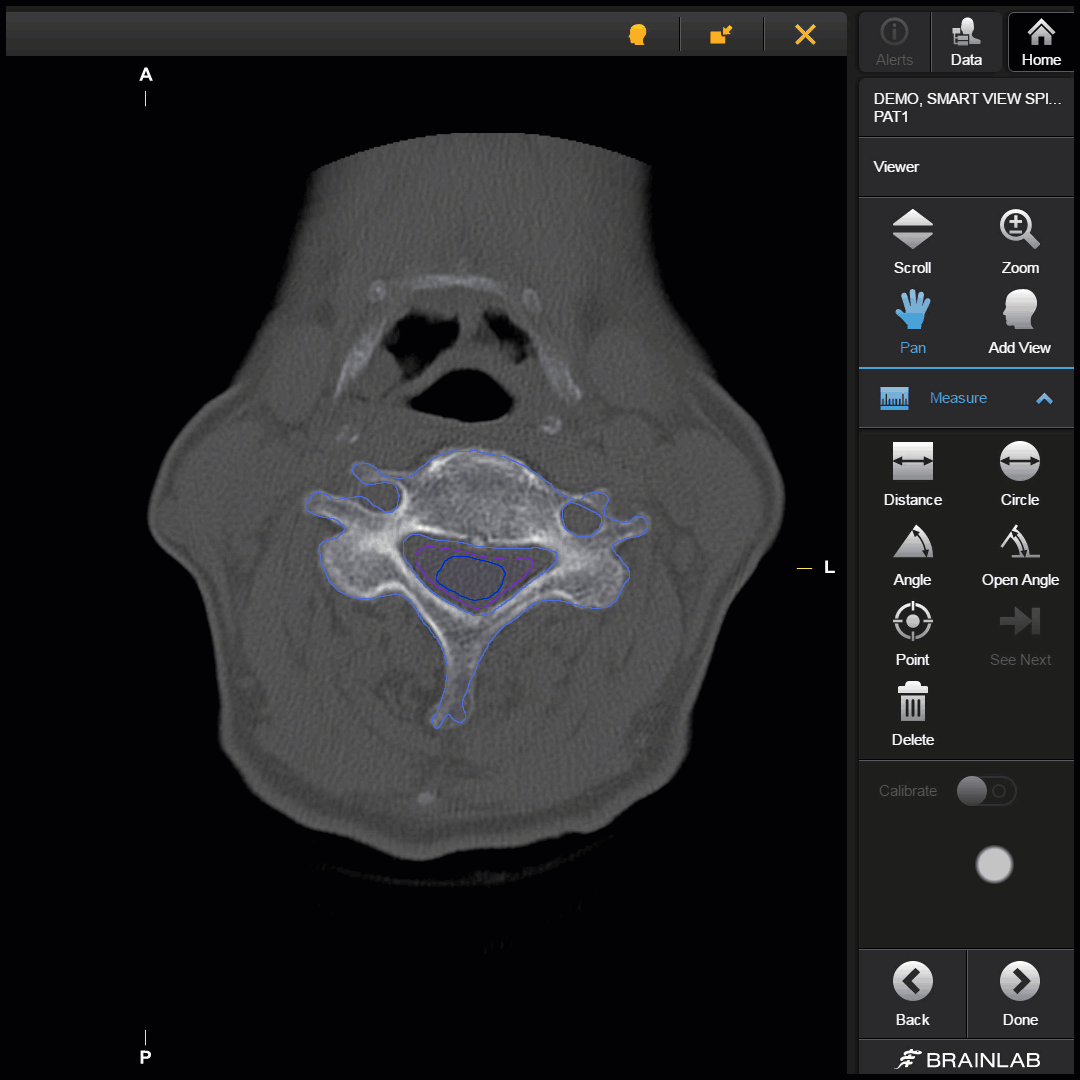
Task: Choose the Open Angle tool
Action: (x=1019, y=554)
